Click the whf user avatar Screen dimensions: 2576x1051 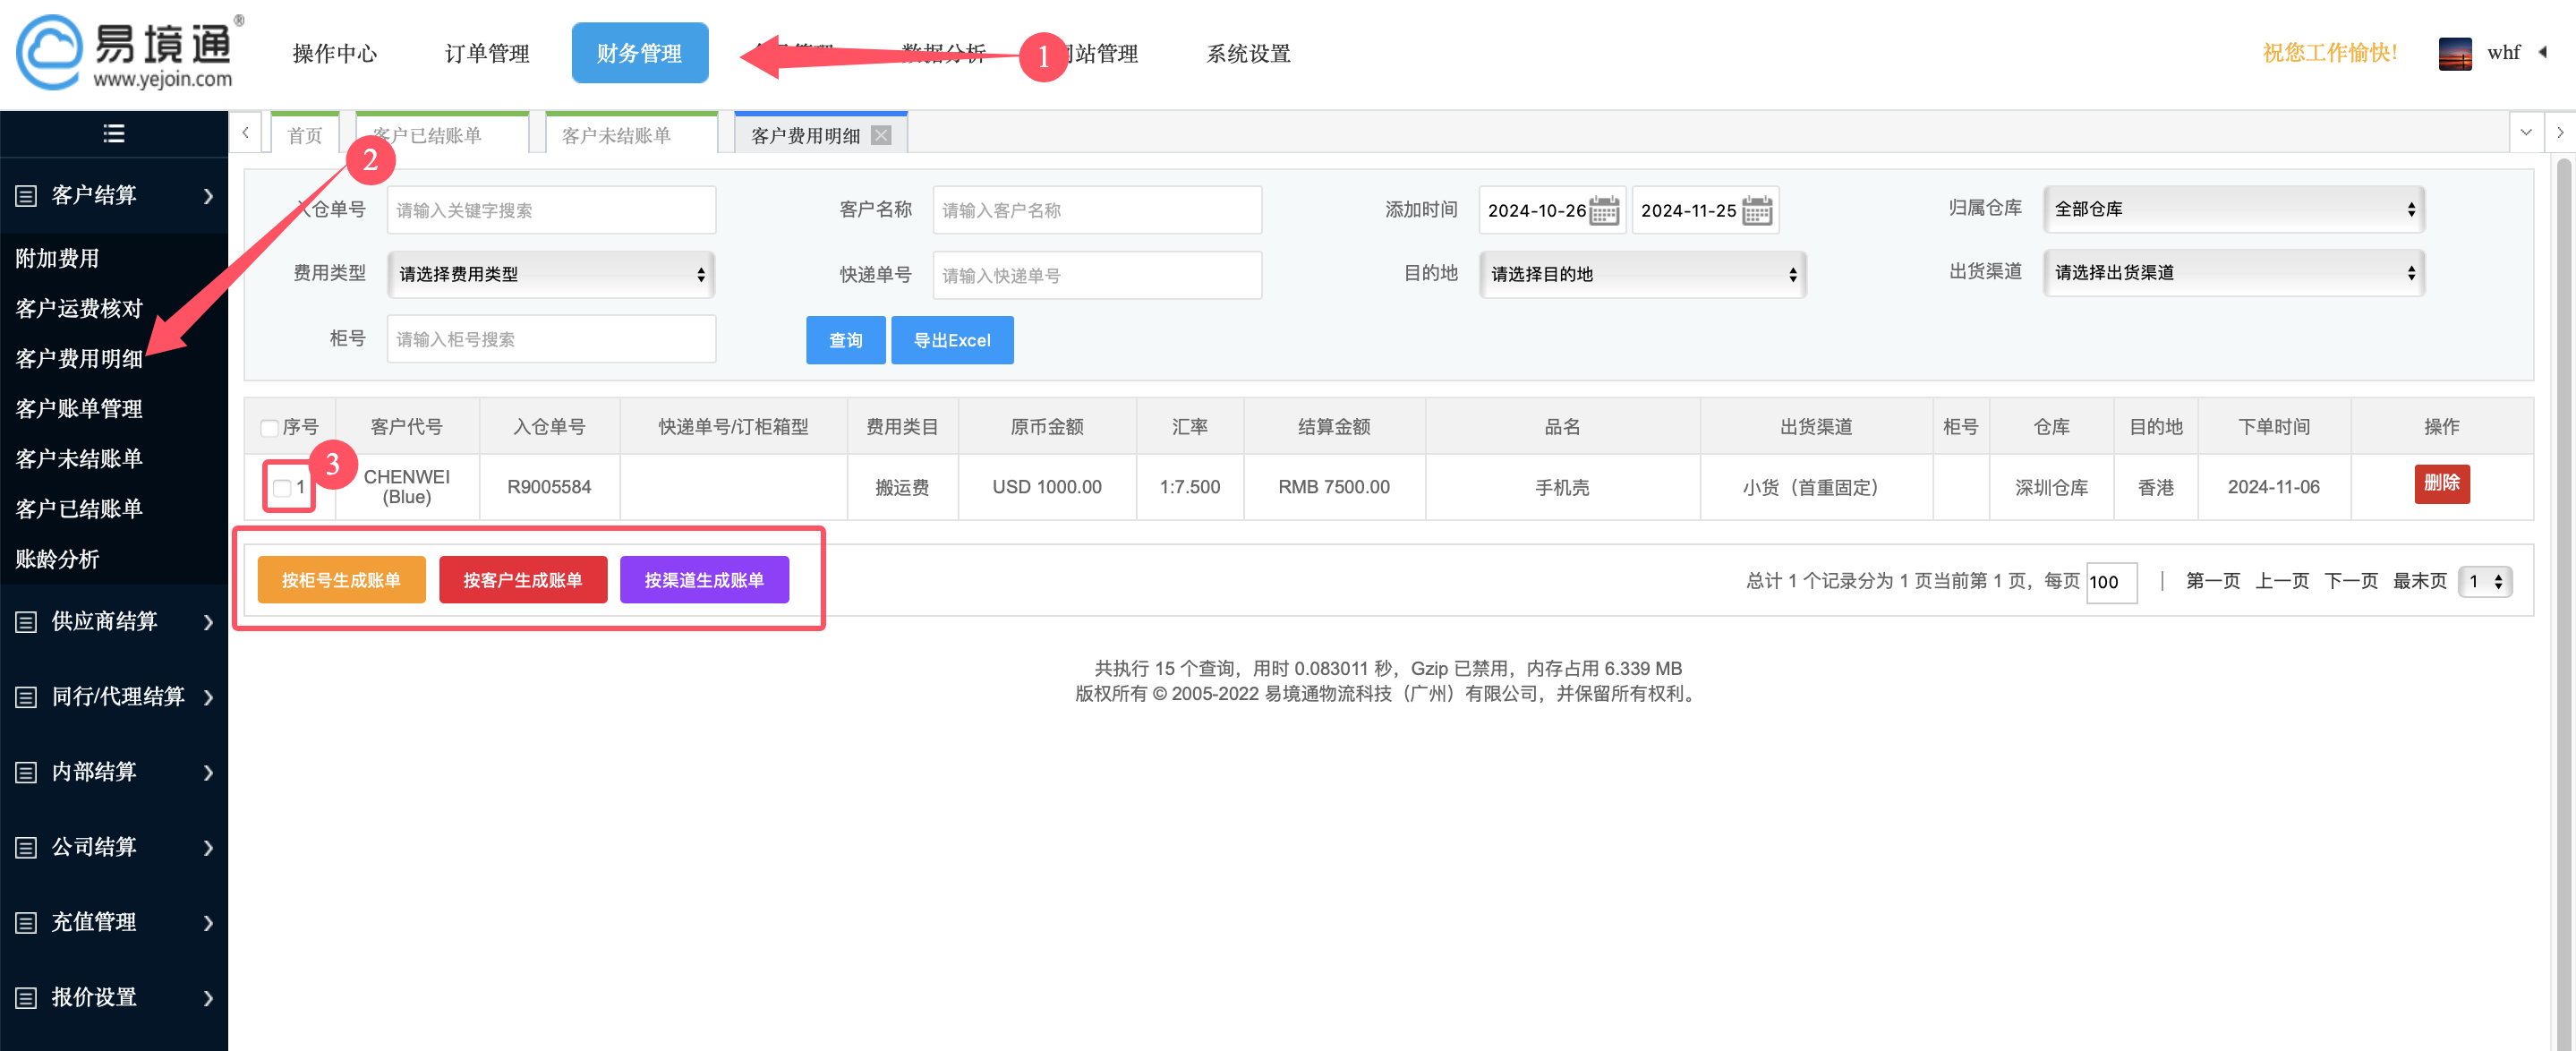tap(2456, 52)
